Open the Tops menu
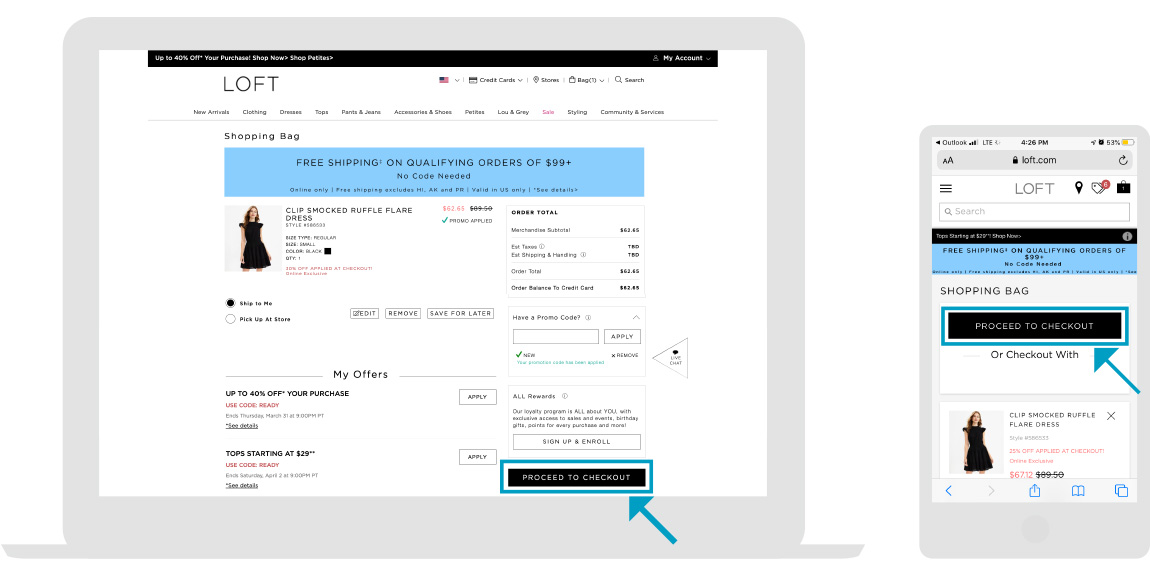Screen dimensions: 1150x578 pos(321,112)
